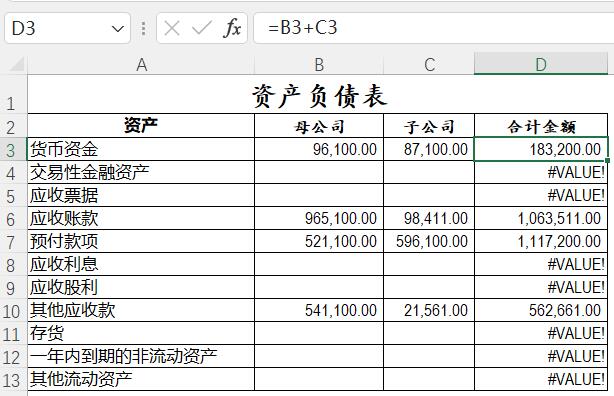This screenshot has width=614, height=396.
Task: Select cell with 965,100.00
Action: (319, 218)
